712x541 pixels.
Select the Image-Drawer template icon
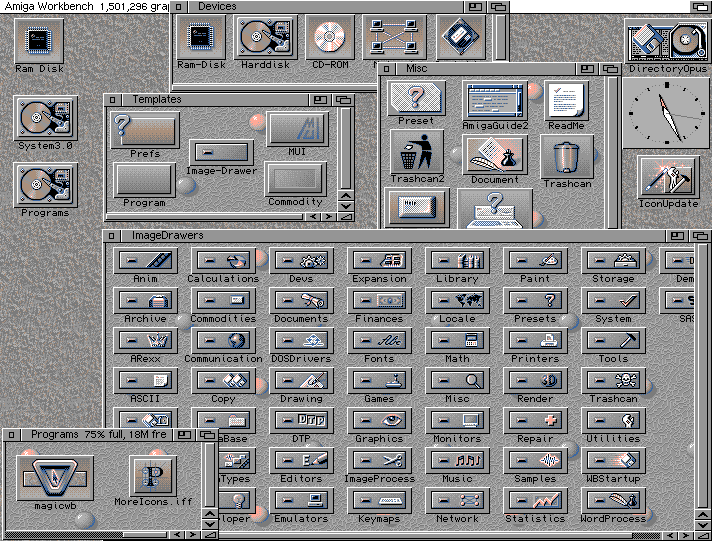[221, 153]
